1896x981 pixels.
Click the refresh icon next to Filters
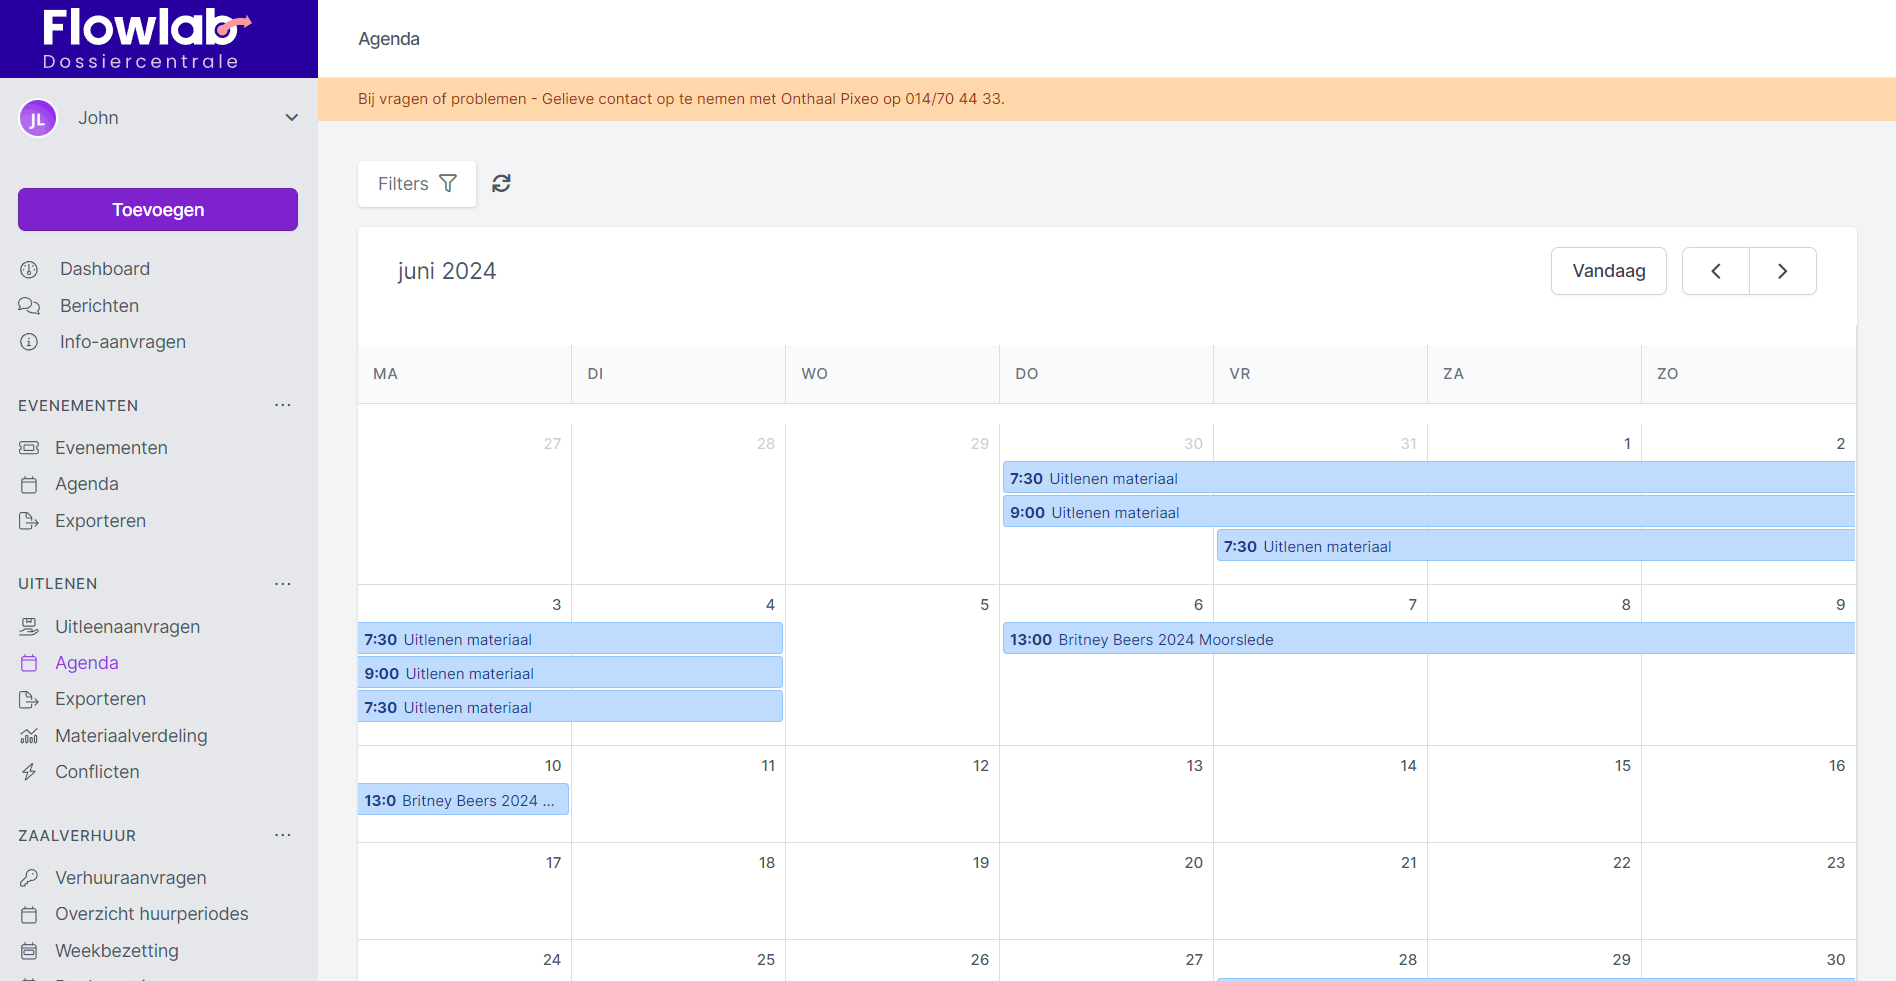tap(501, 183)
